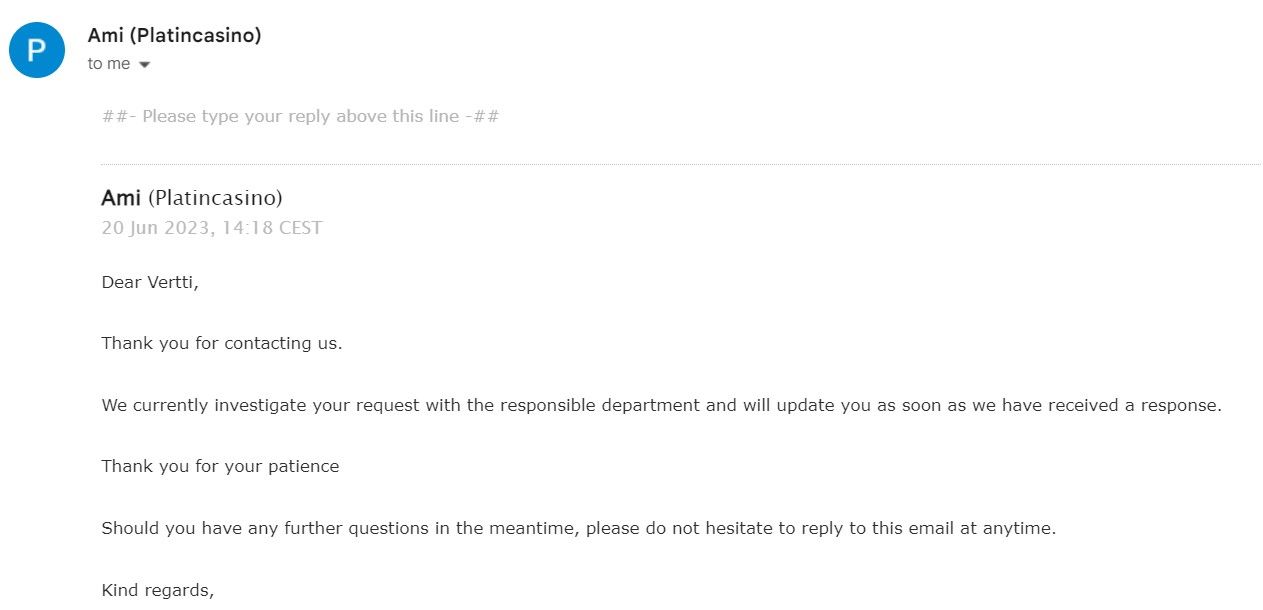Click "Thank you for your patience" line
Viewport: 1263px width, 610px height.
(x=220, y=466)
